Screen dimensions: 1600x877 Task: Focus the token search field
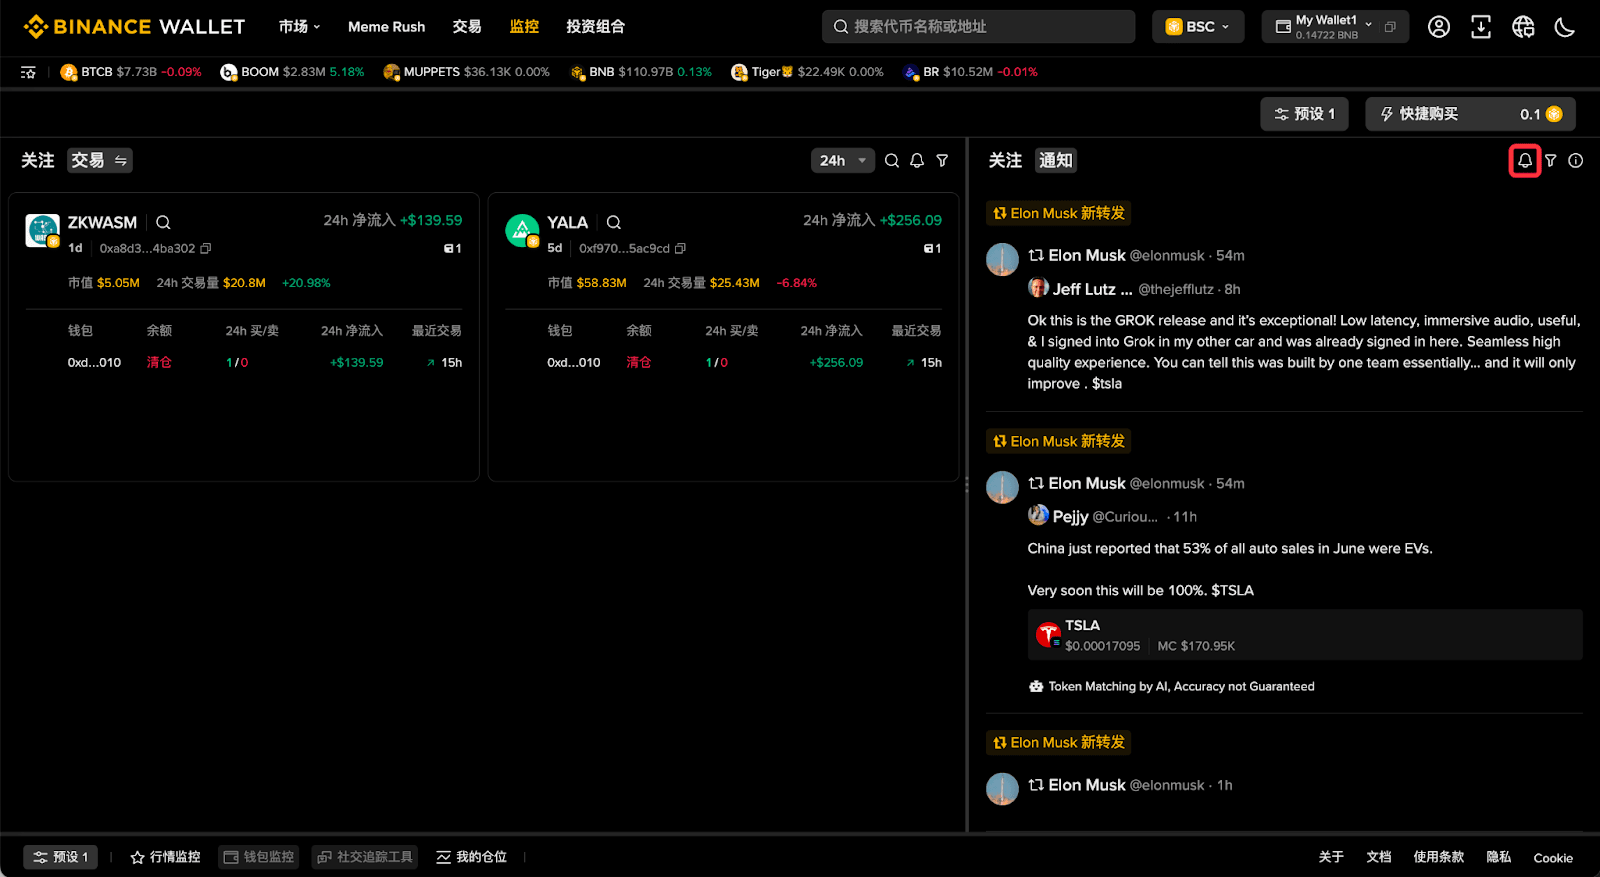coord(978,27)
